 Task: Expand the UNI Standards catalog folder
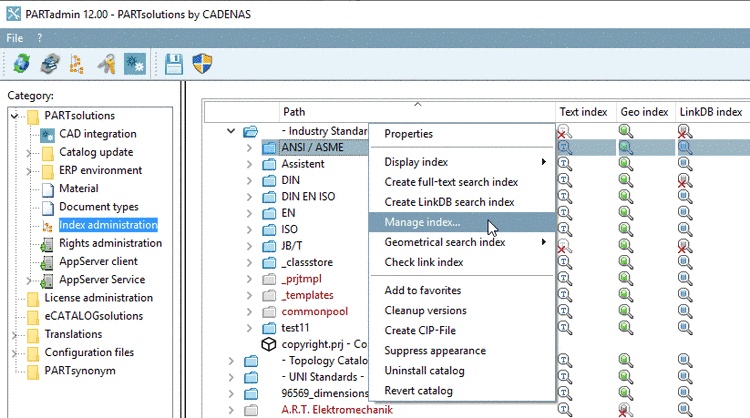[x=231, y=377]
